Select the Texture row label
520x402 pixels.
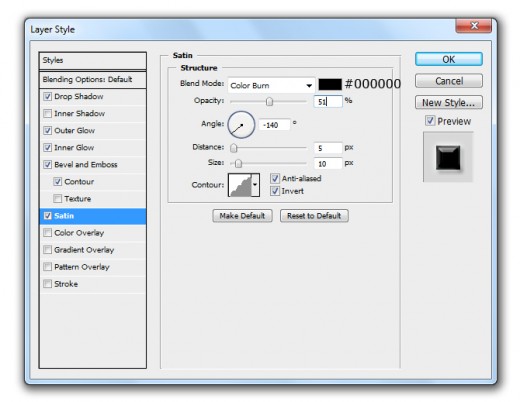(78, 199)
